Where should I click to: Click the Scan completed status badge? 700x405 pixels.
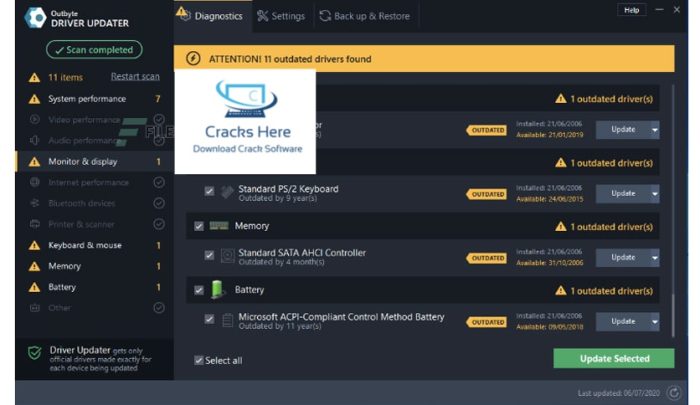[x=94, y=50]
